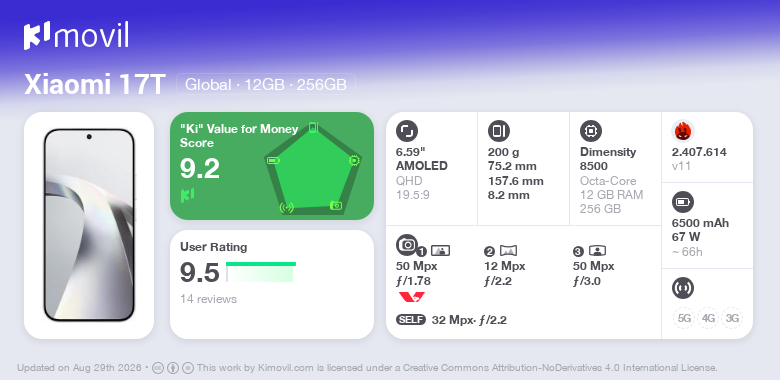Viewport: 780px width, 380px height.
Task: Select the 5G network badge
Action: (684, 318)
